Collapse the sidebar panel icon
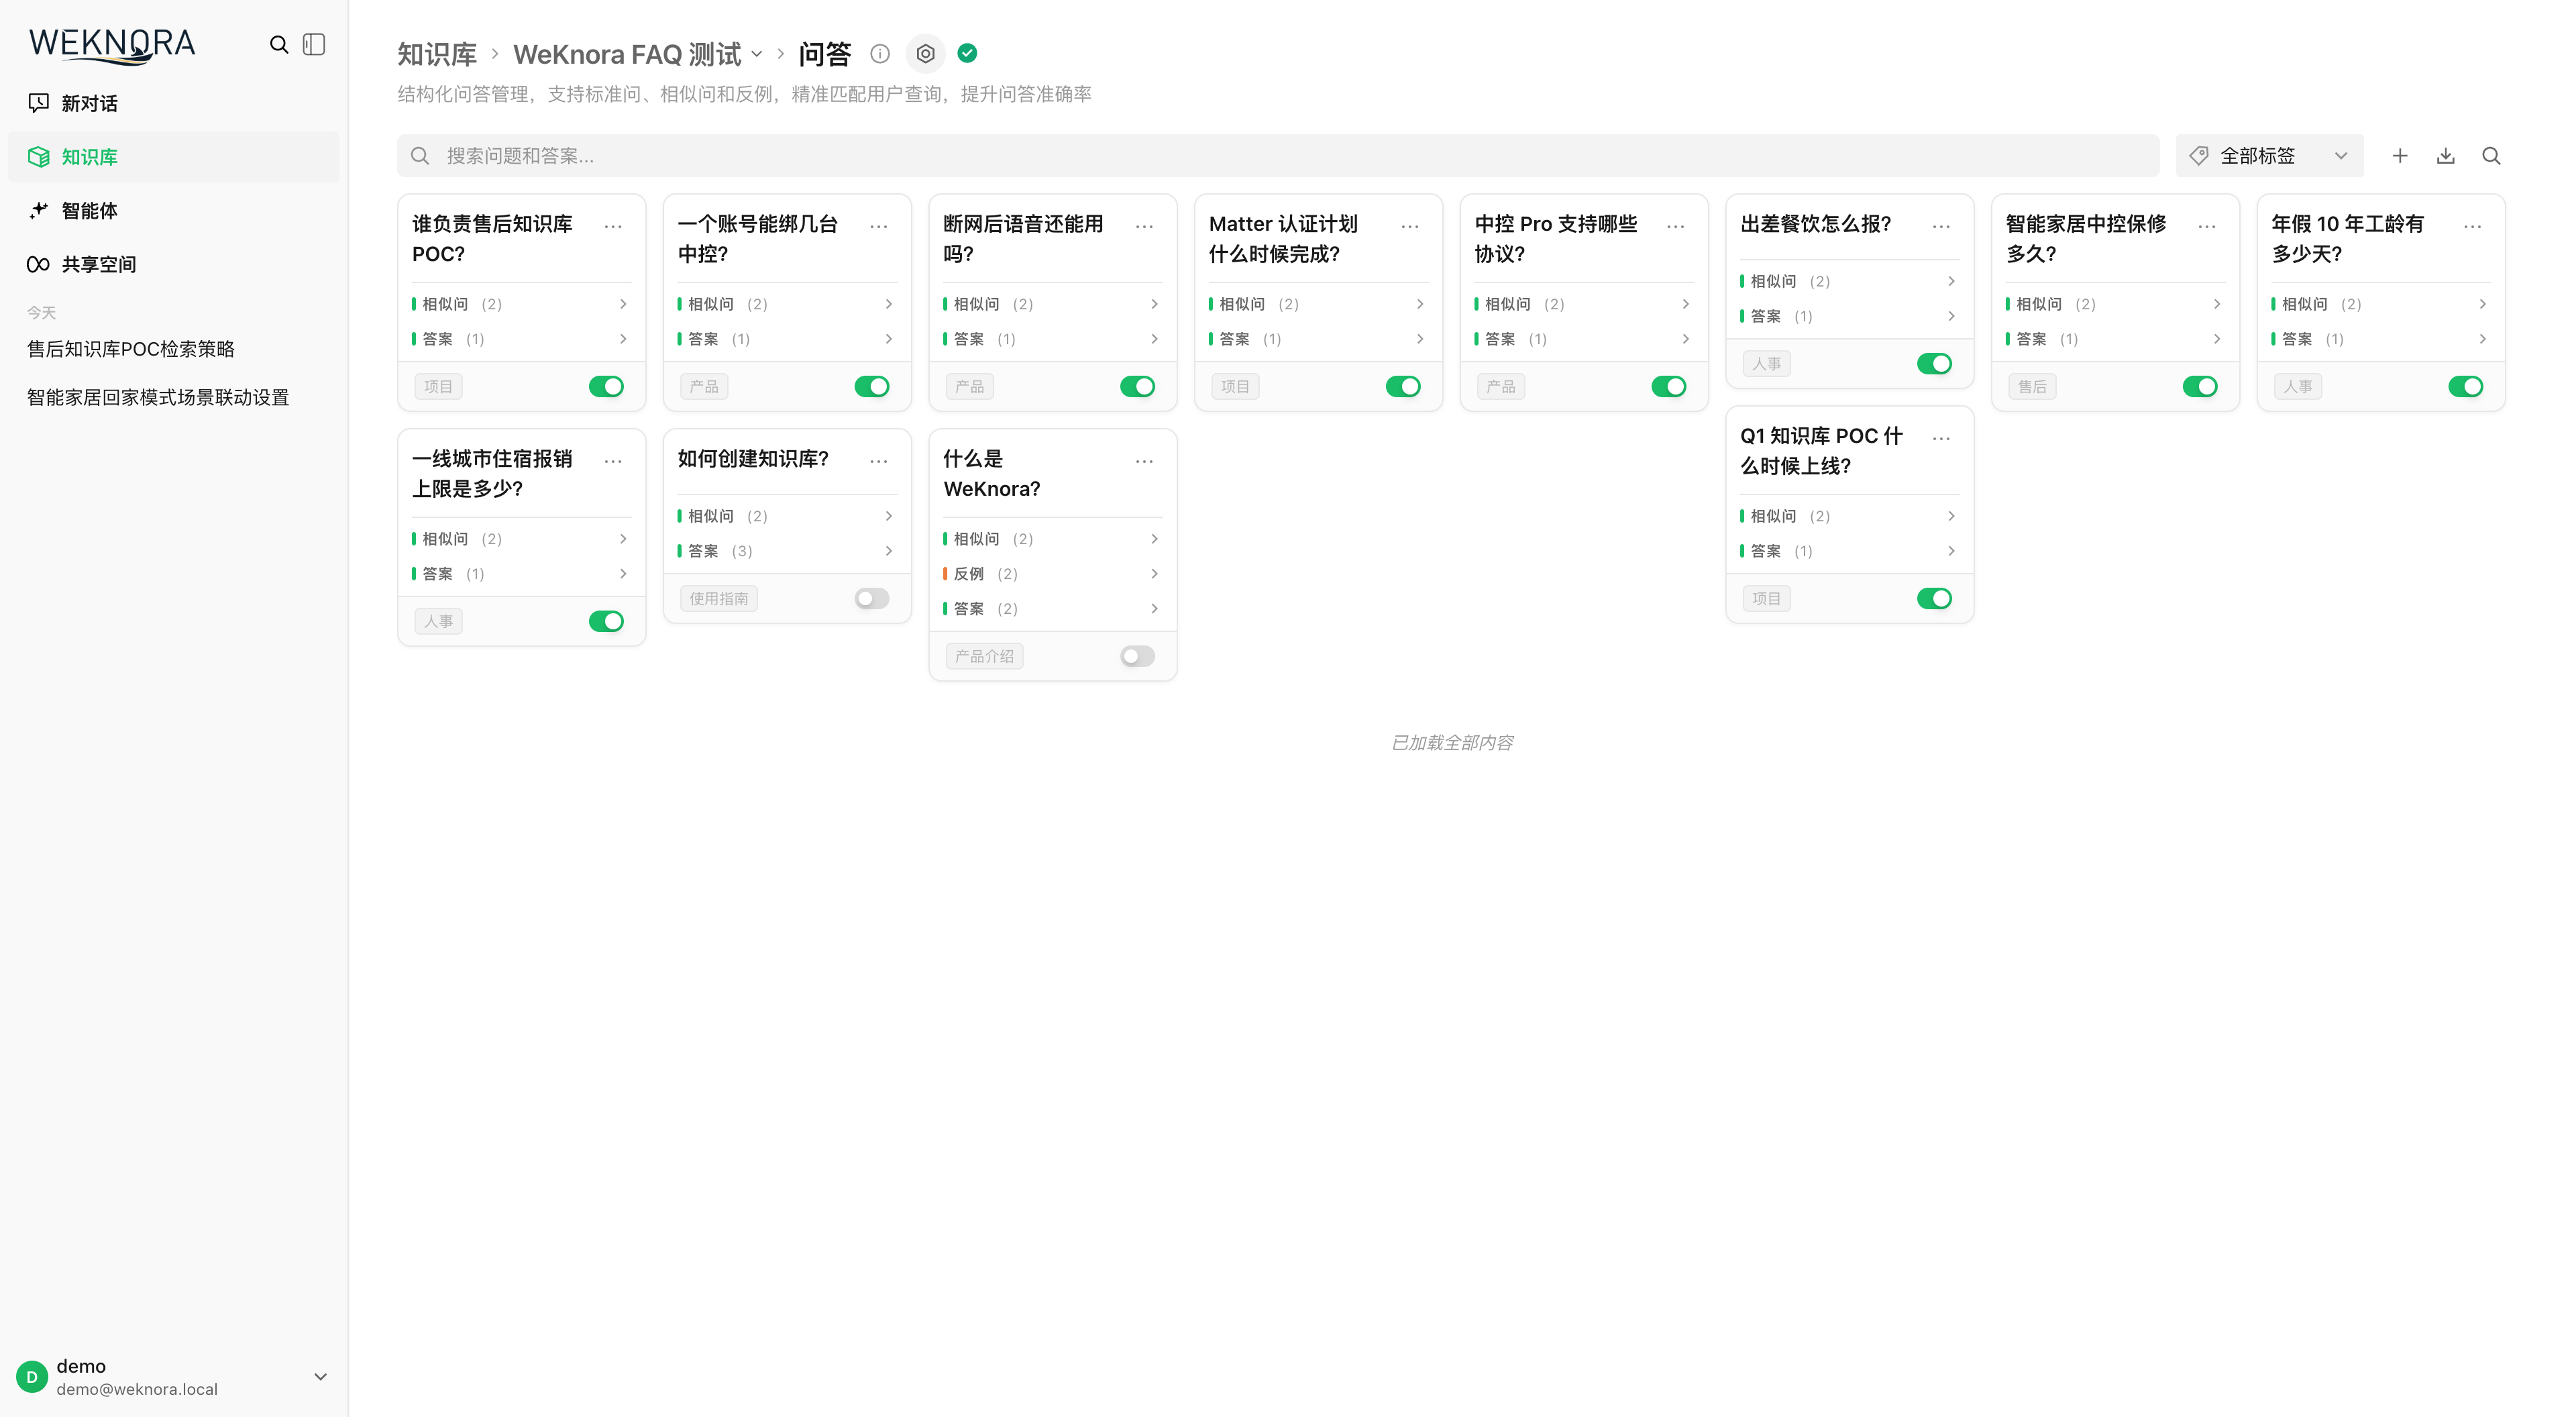This screenshot has height=1417, width=2576. pos(314,44)
